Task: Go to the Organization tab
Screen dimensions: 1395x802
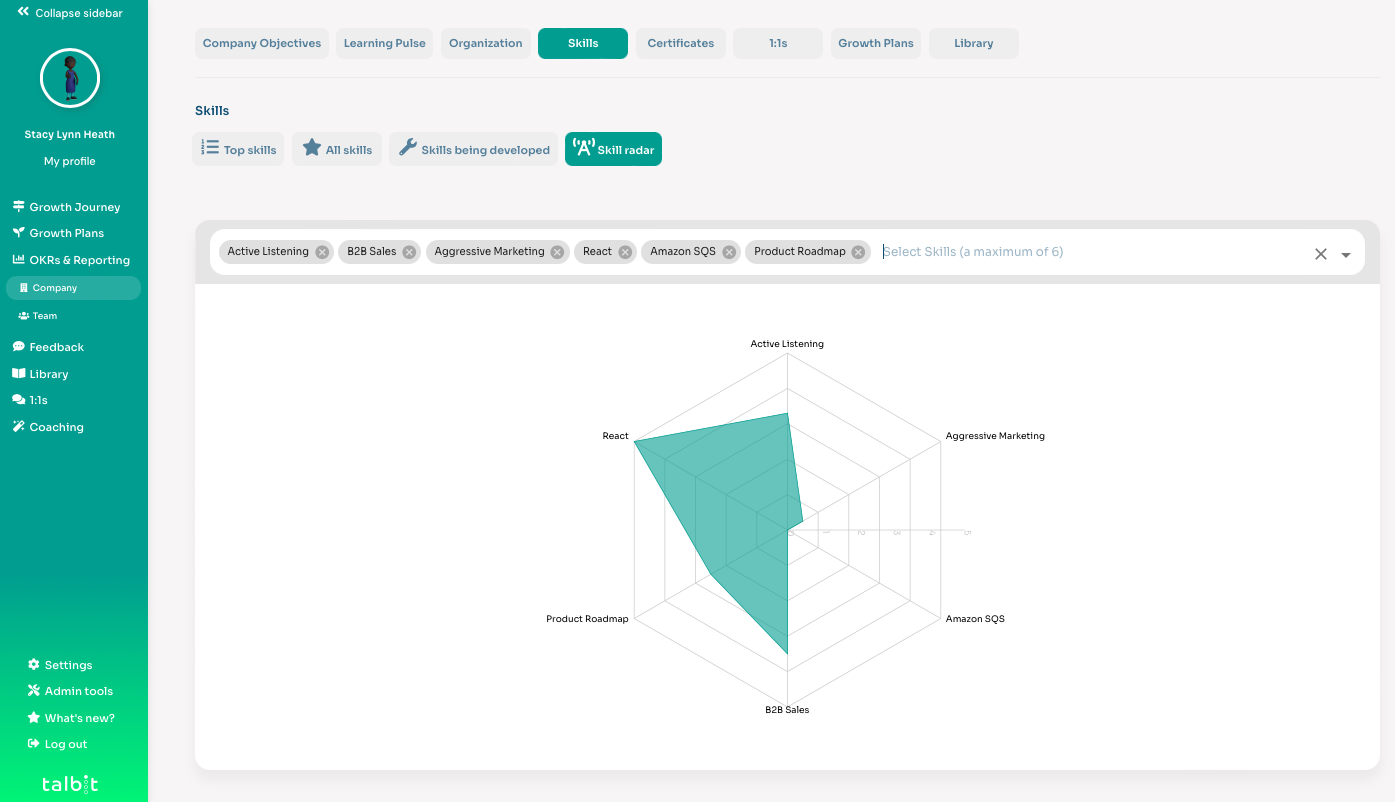Action: coord(486,43)
